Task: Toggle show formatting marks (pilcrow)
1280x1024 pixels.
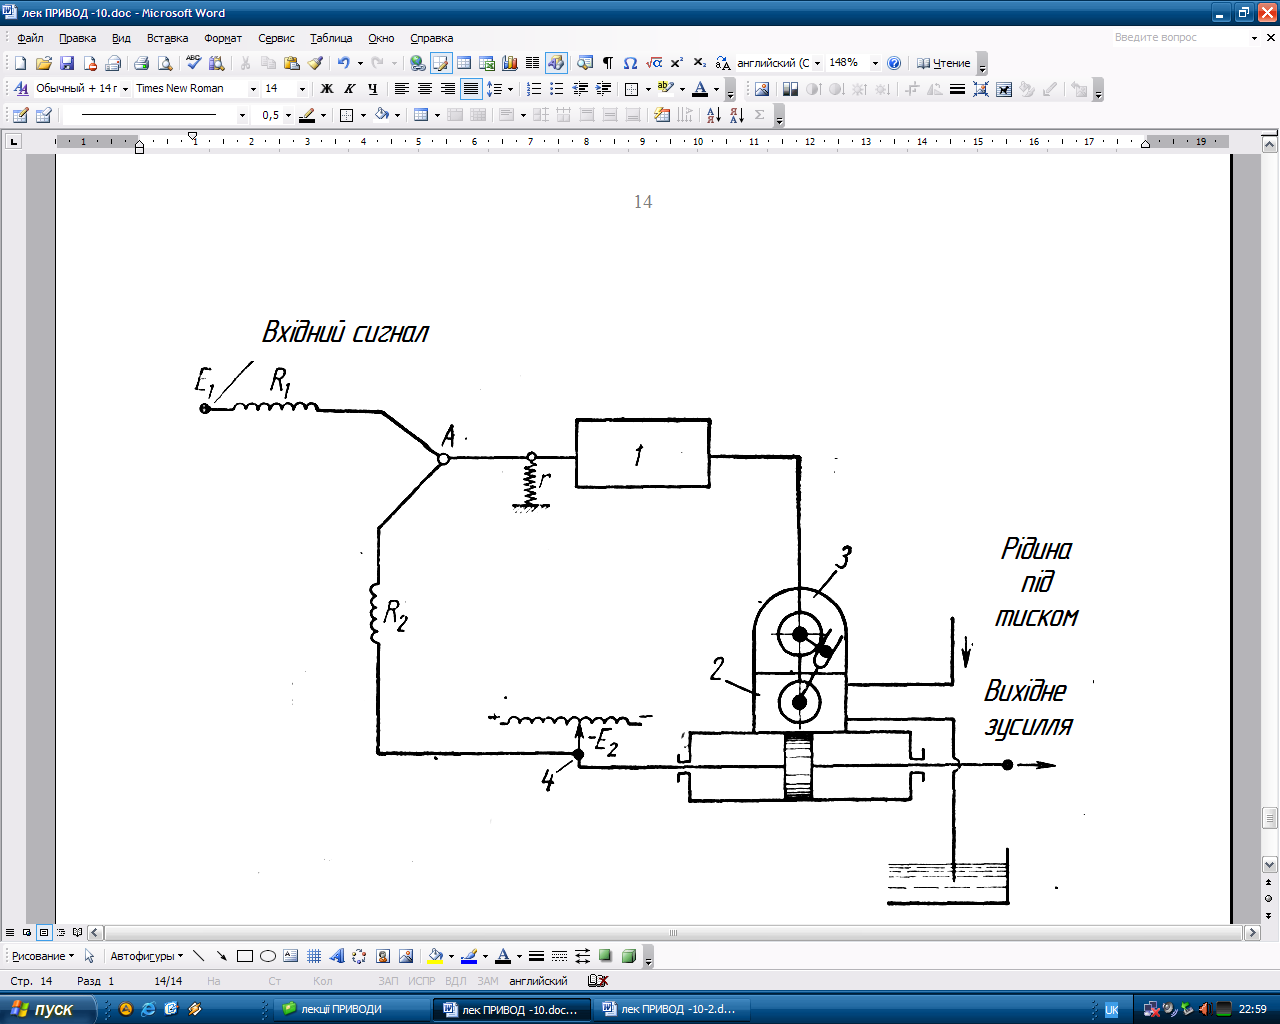Action: click(x=607, y=63)
